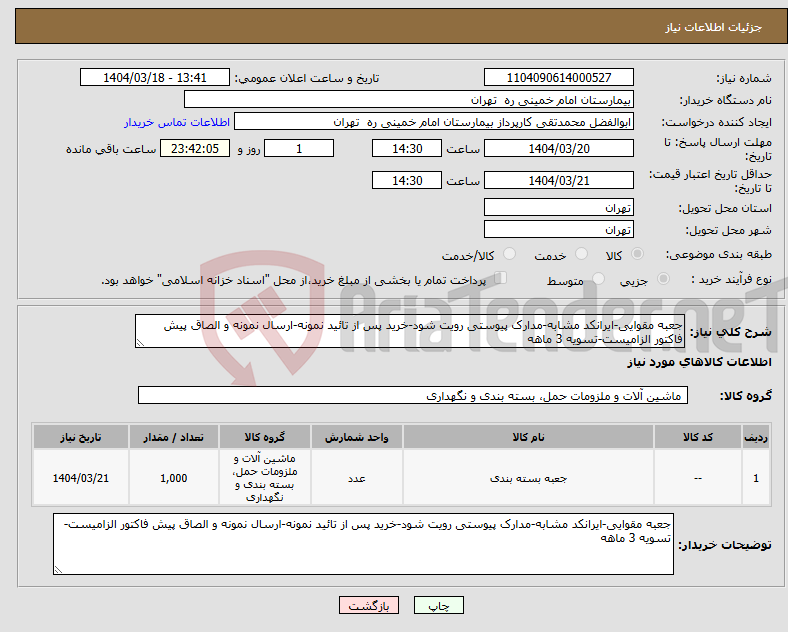The height and width of the screenshot is (632, 788).
Task: Click the remaining time field 23:42:05
Action: [x=195, y=148]
